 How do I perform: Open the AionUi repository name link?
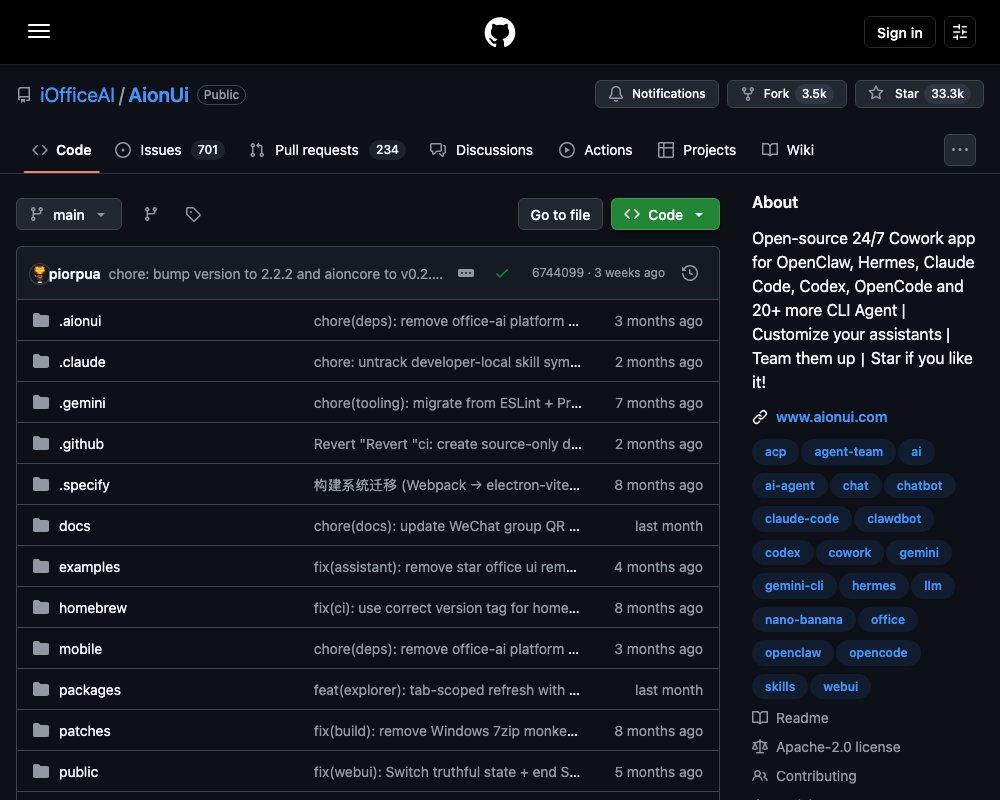pyautogui.click(x=159, y=95)
